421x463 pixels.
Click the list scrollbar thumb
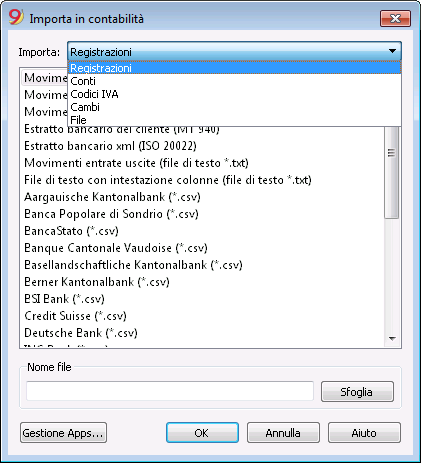coord(392,172)
